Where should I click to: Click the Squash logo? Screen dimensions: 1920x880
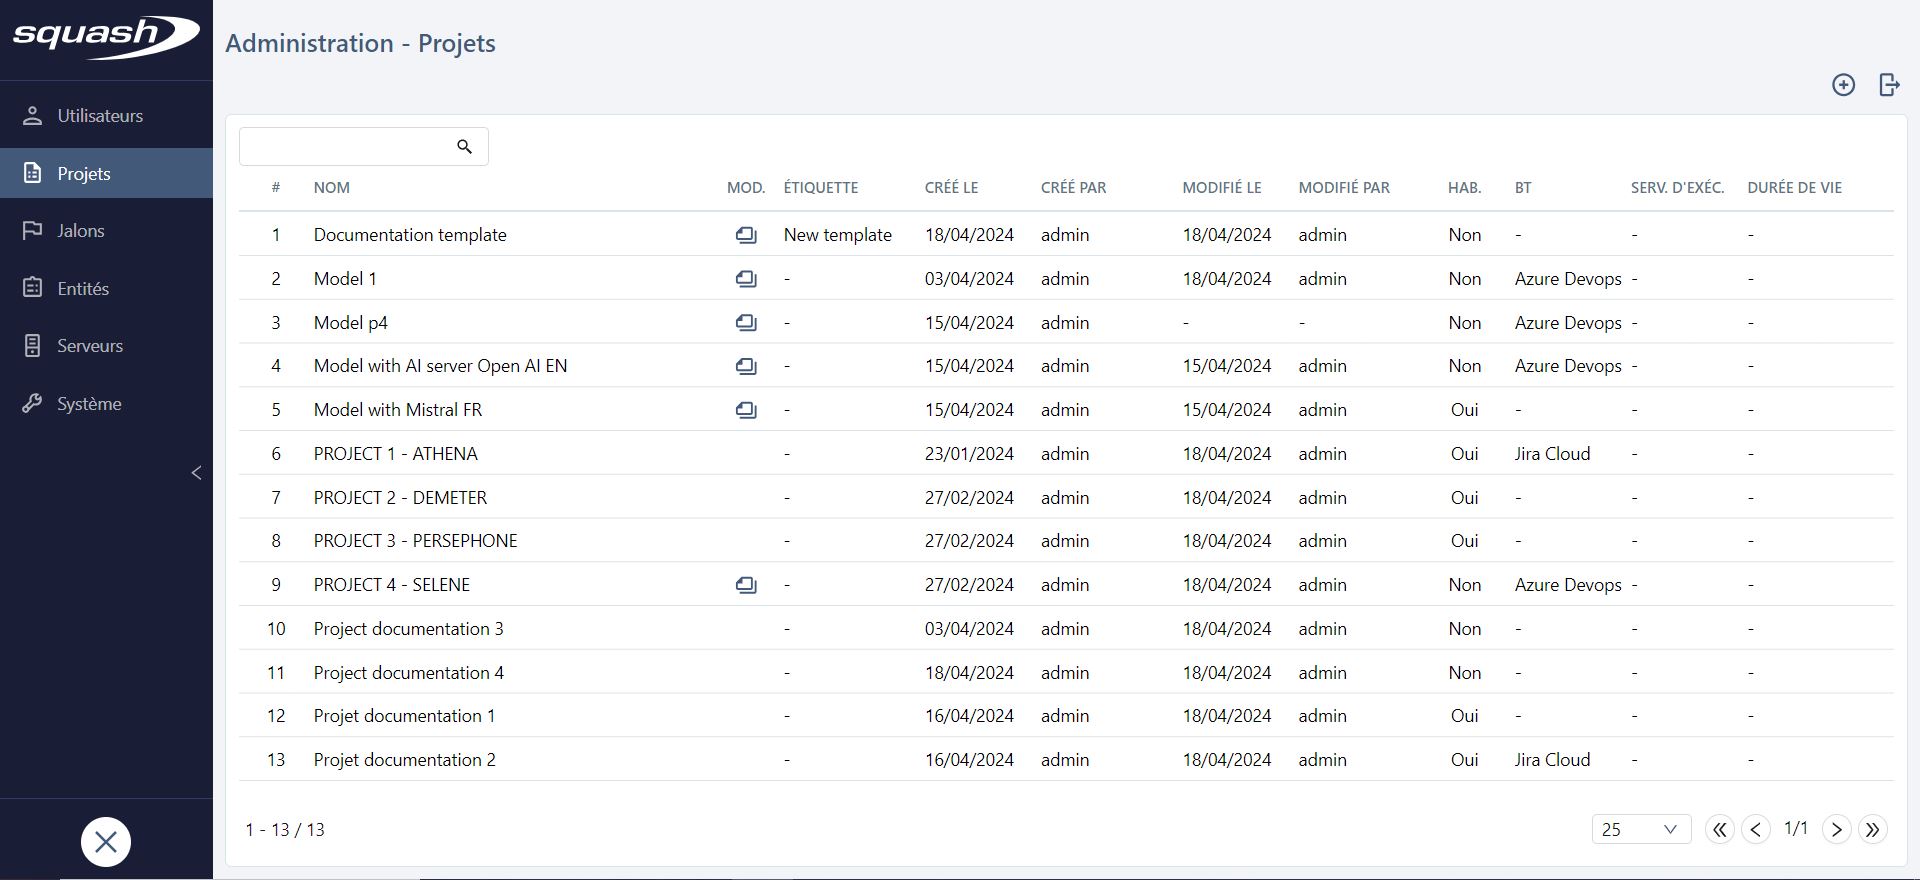[x=105, y=38]
